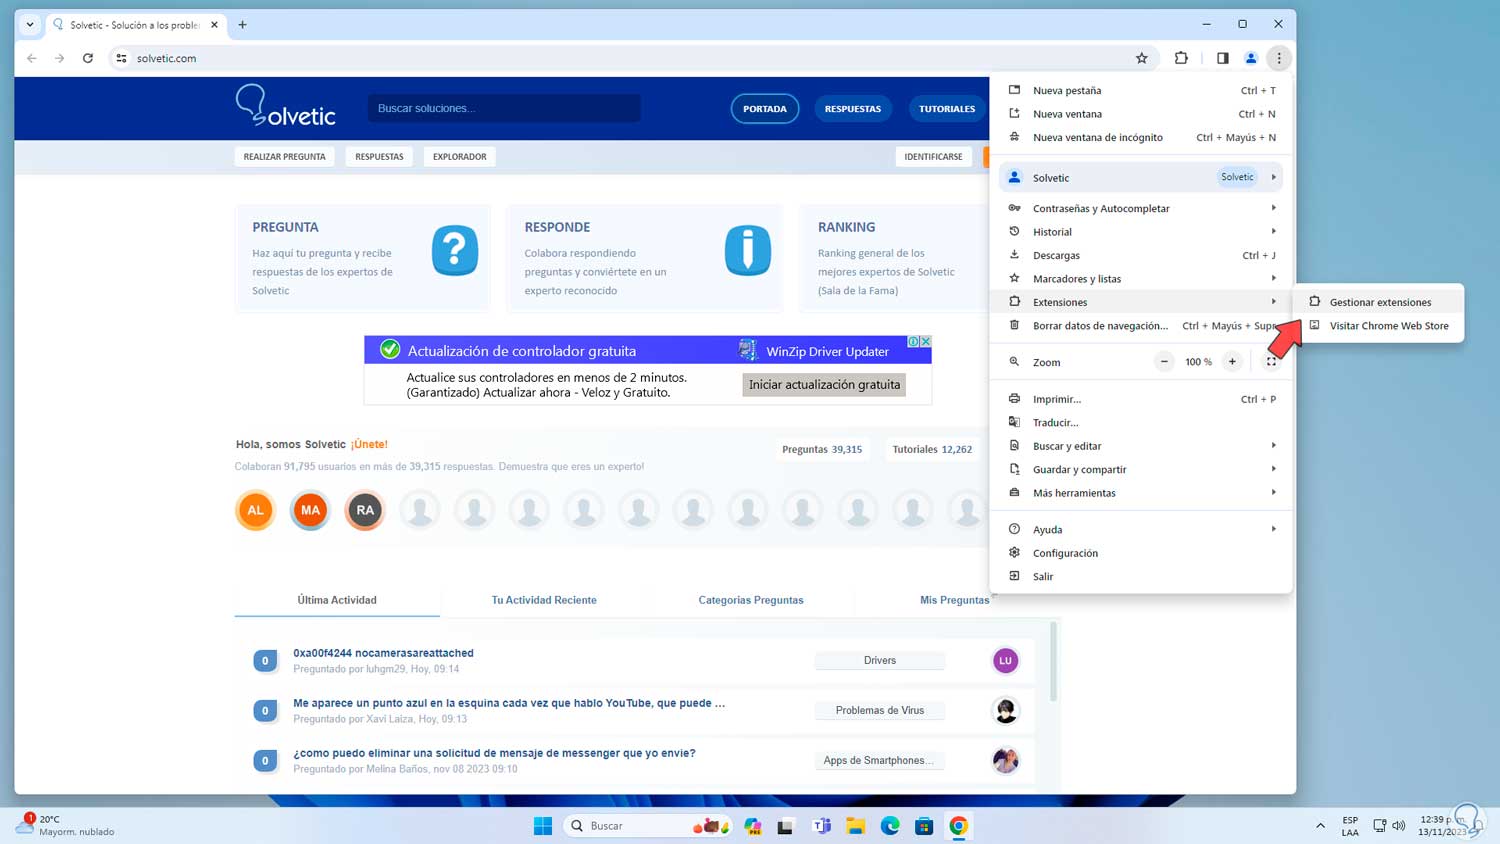Switch to Tu Actividad Reciente tab
Viewport: 1500px width, 844px height.
coord(544,600)
